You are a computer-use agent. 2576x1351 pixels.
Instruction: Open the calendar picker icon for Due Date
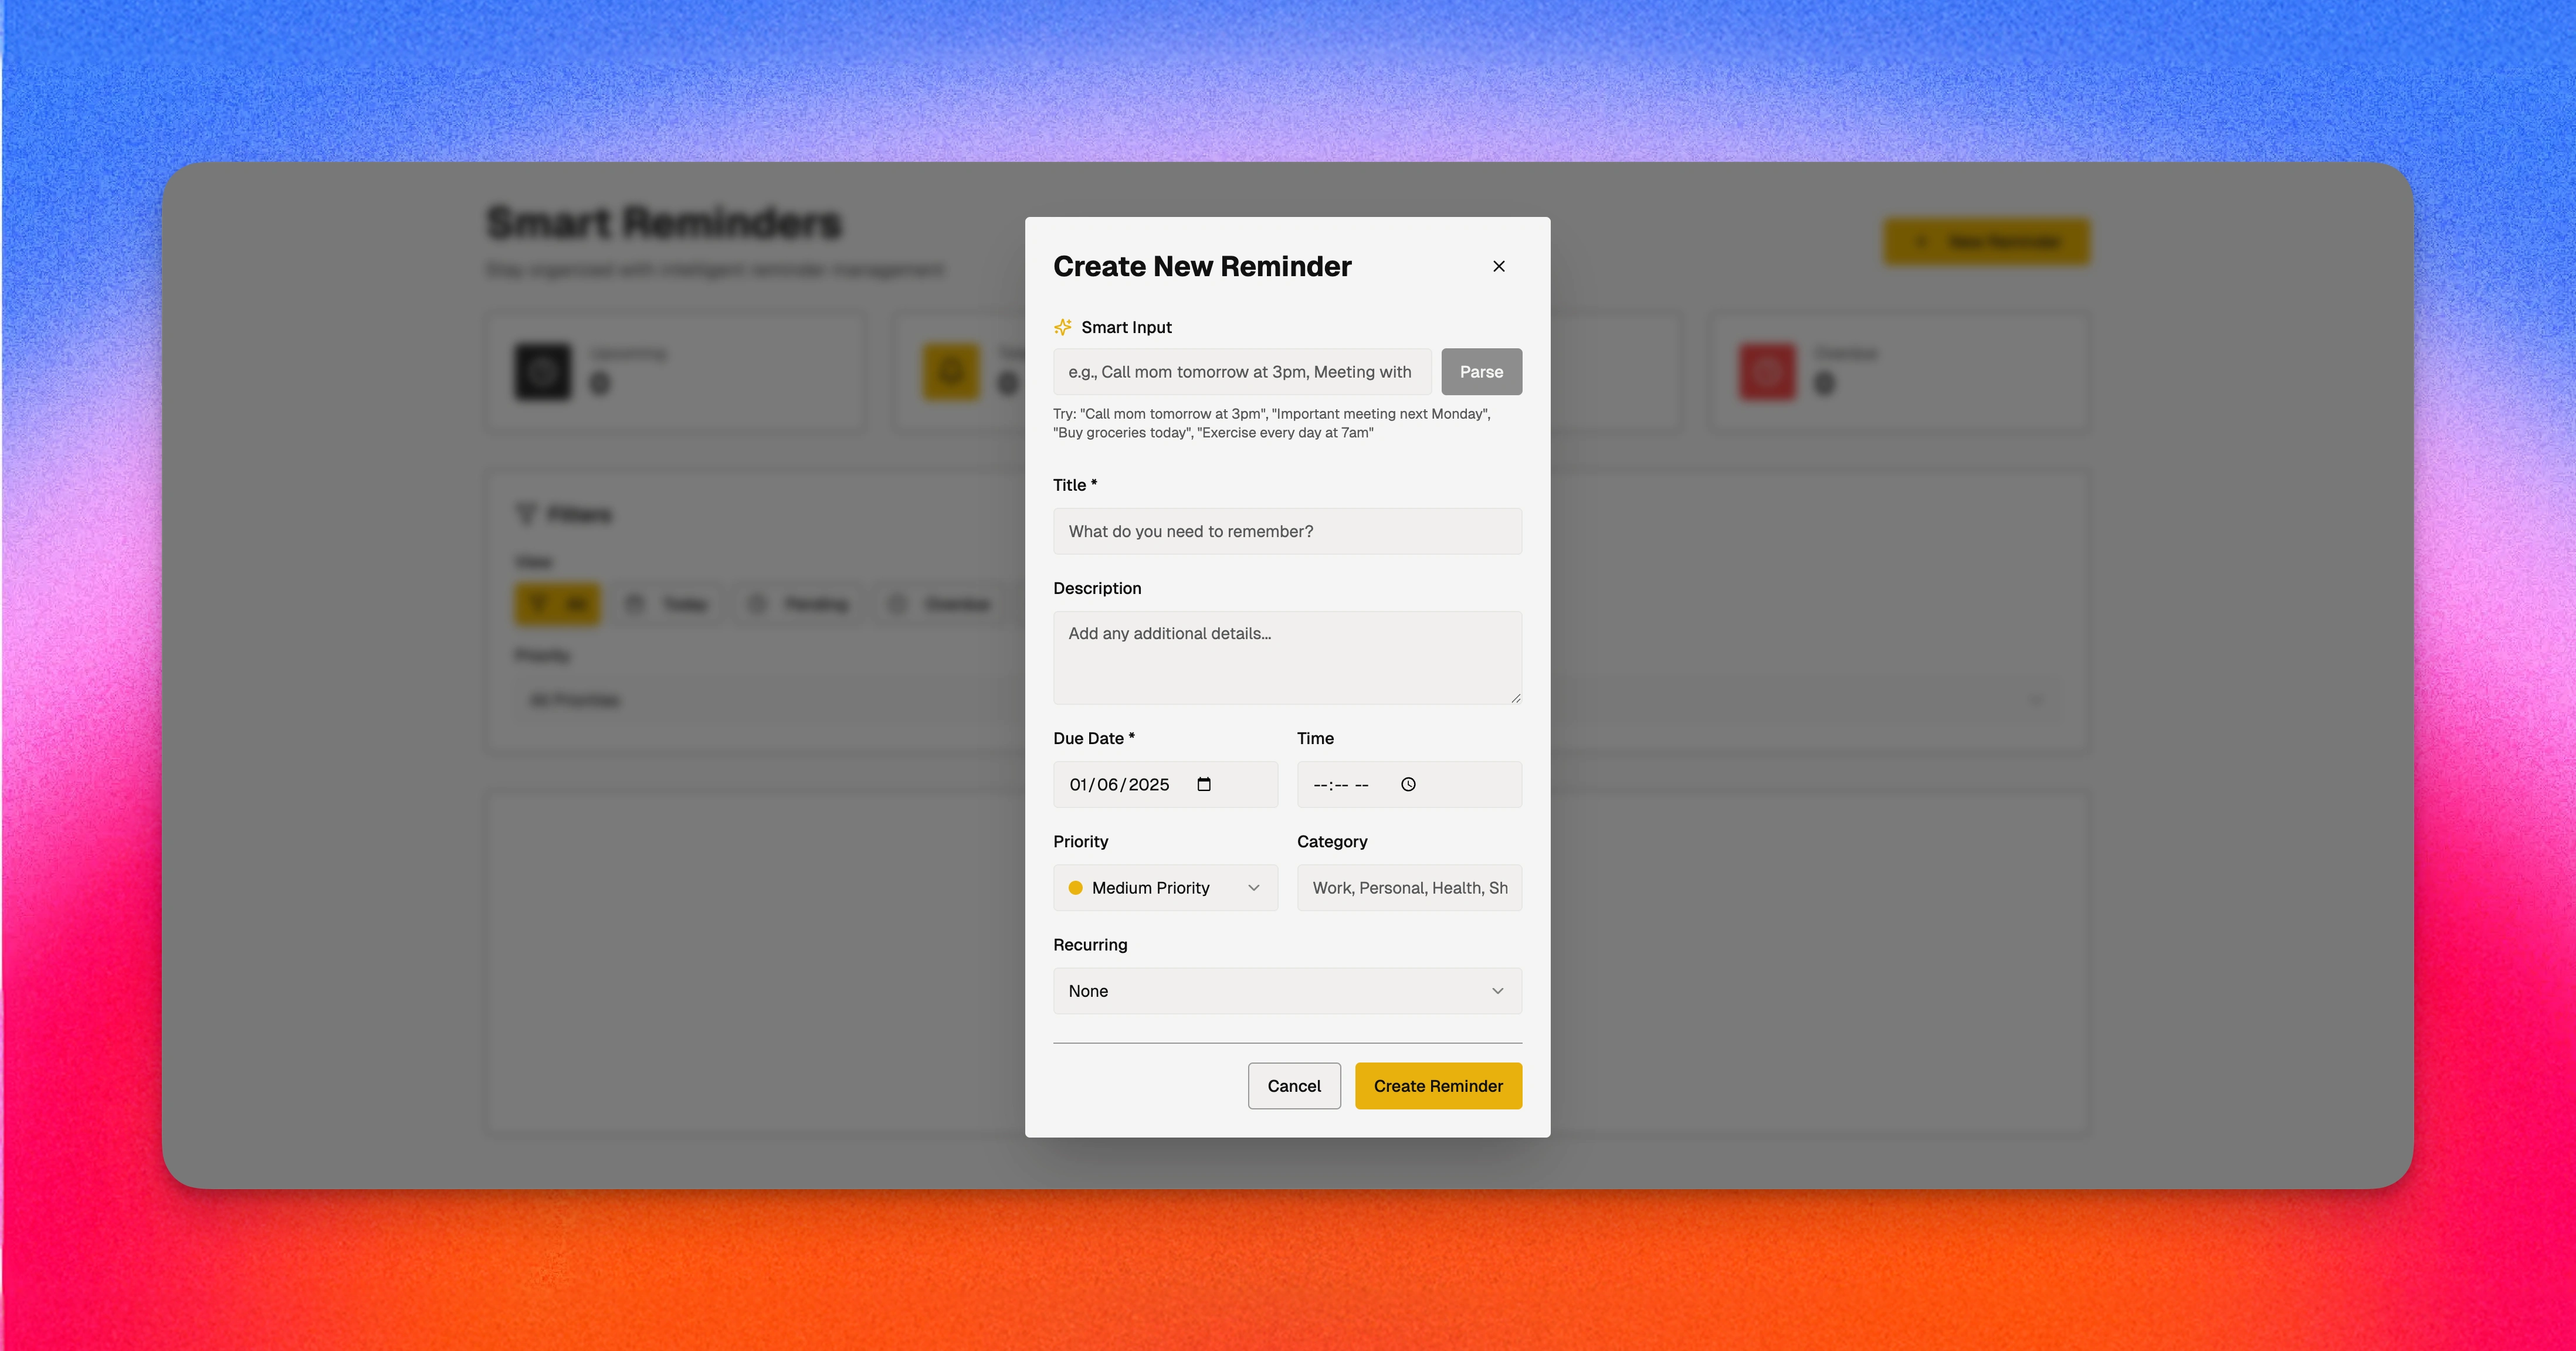point(1204,785)
